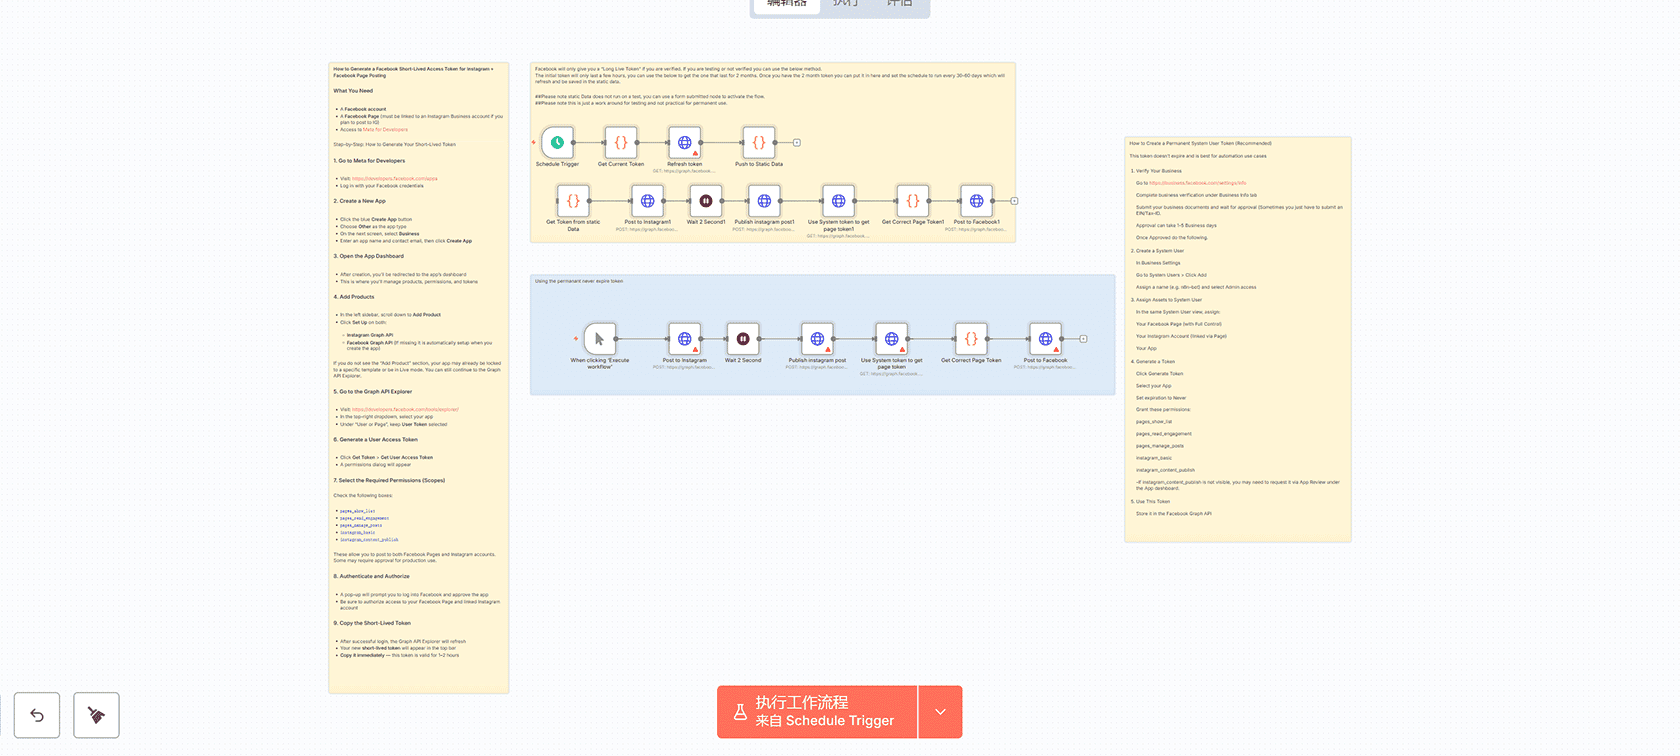Open the Meta for Developers link in note
1680x756 pixels.
click(x=385, y=130)
